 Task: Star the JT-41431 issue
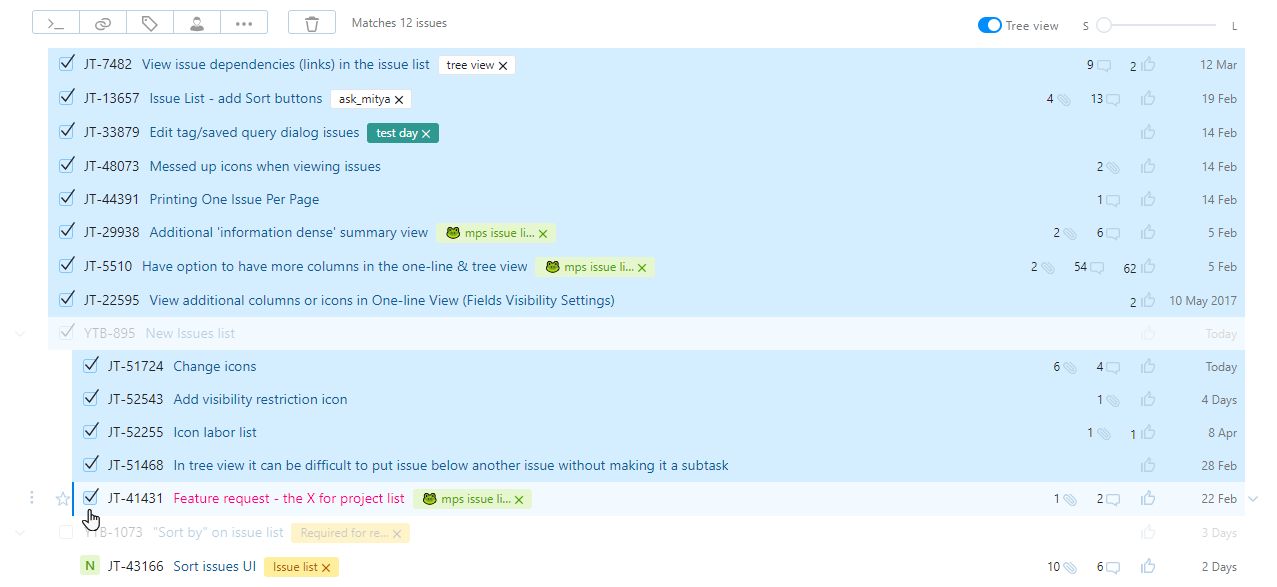(63, 498)
